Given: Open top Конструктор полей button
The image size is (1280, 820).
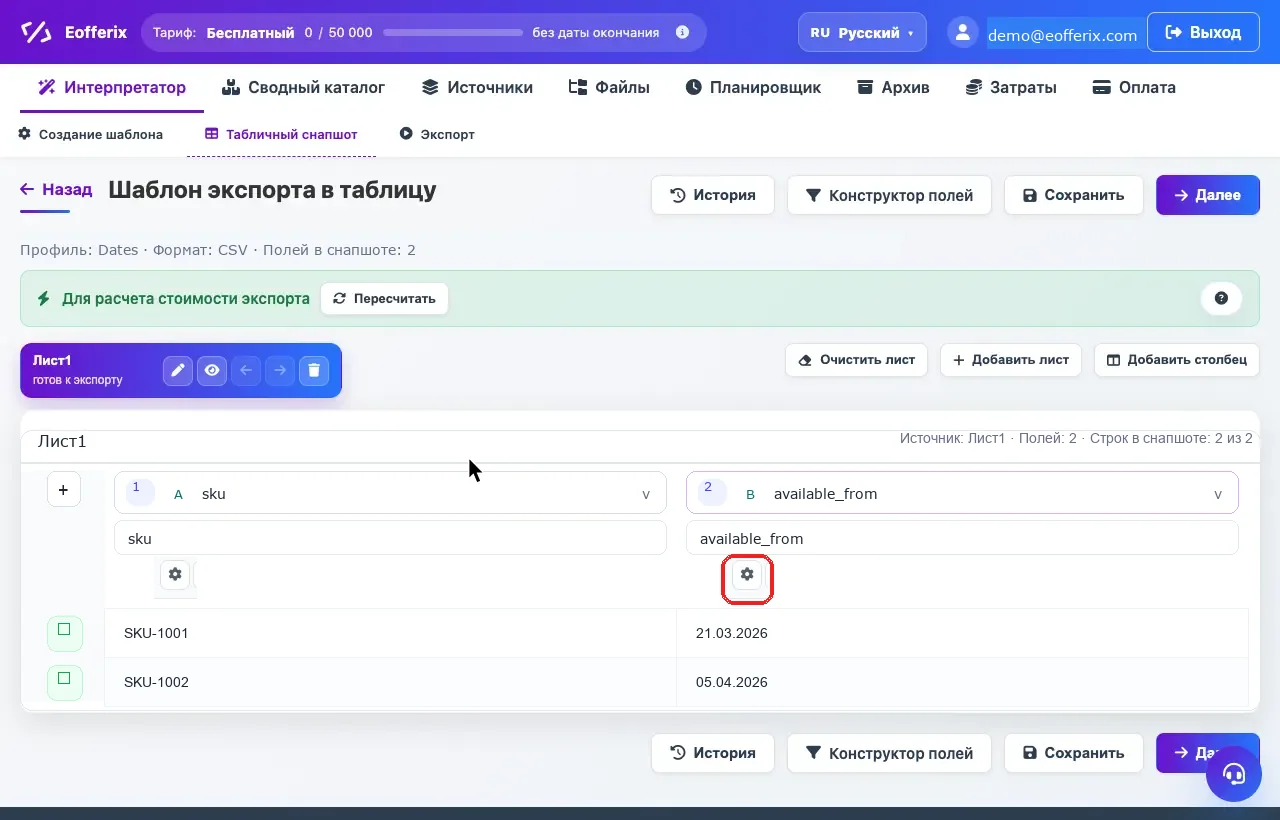Looking at the screenshot, I should (889, 195).
